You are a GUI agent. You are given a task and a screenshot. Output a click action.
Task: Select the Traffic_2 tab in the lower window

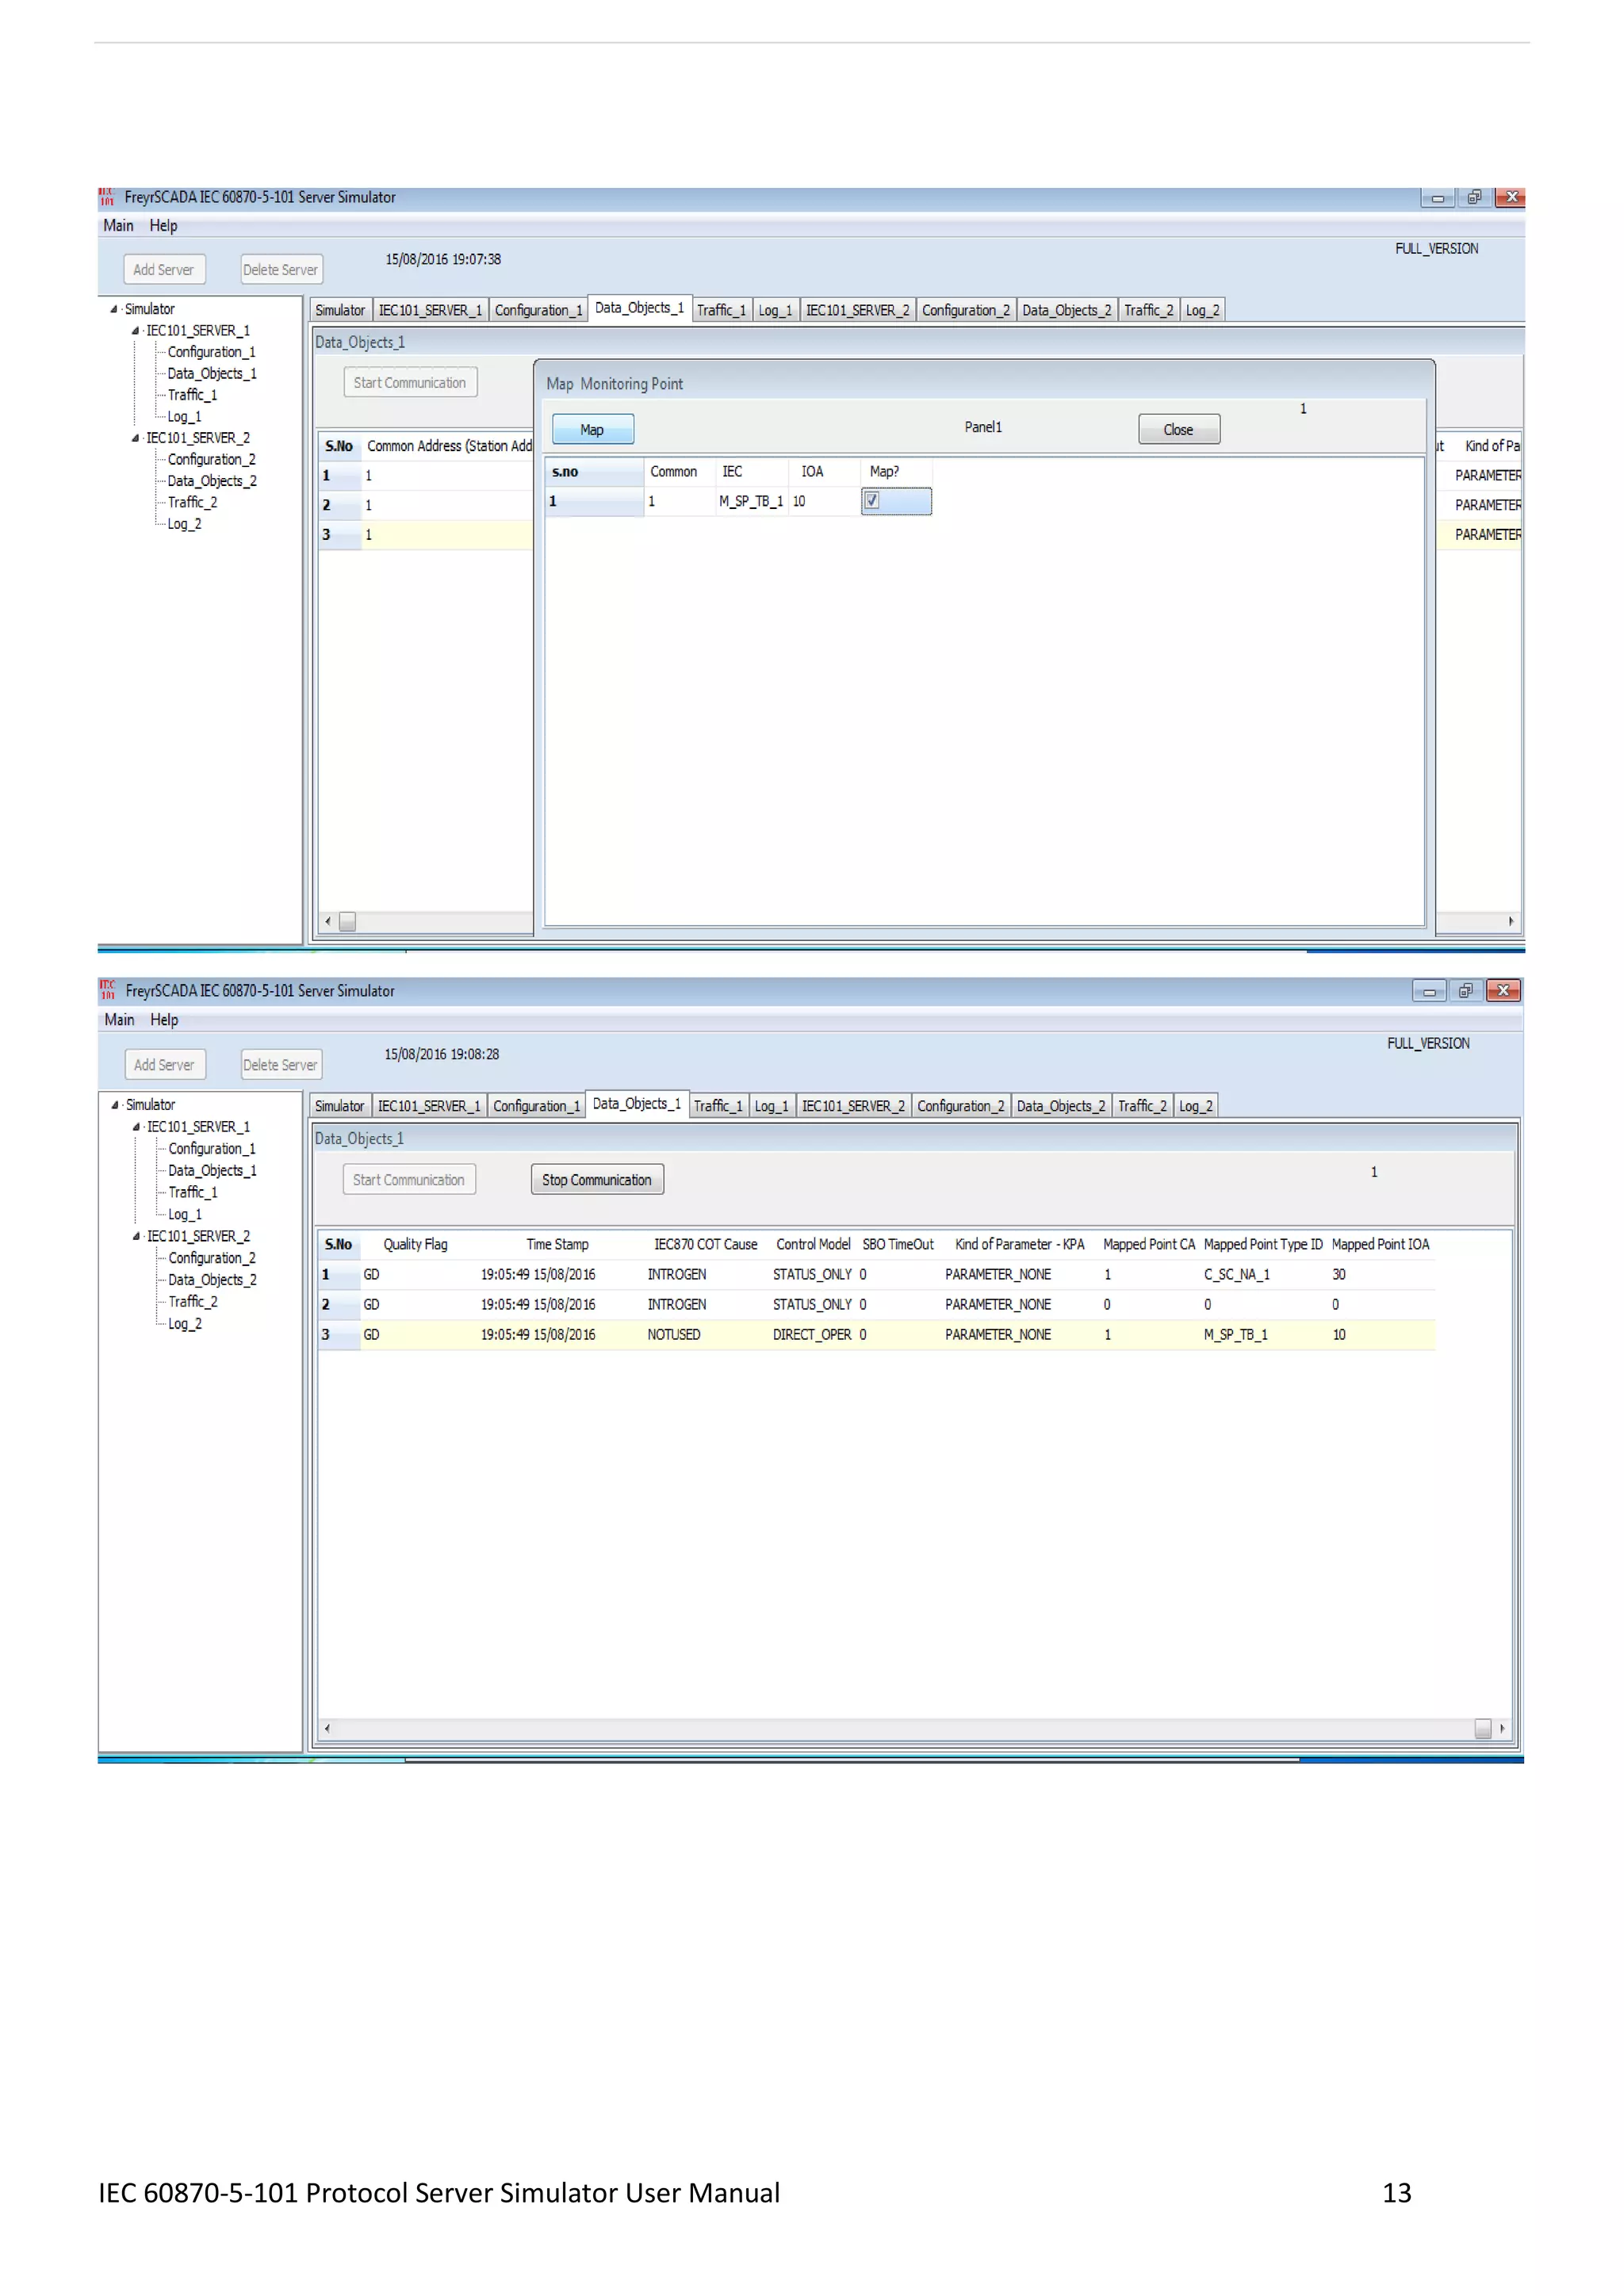pos(1142,1106)
